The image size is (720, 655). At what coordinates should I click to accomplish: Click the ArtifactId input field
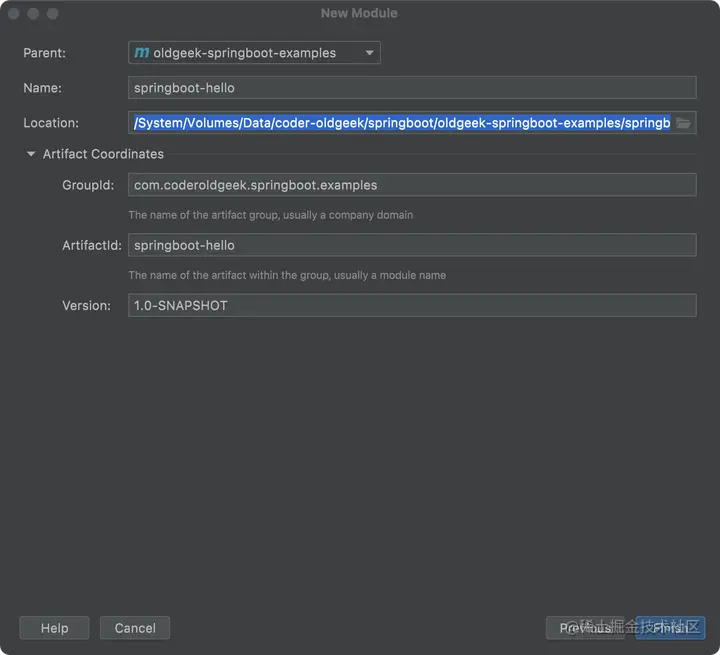[x=412, y=245]
